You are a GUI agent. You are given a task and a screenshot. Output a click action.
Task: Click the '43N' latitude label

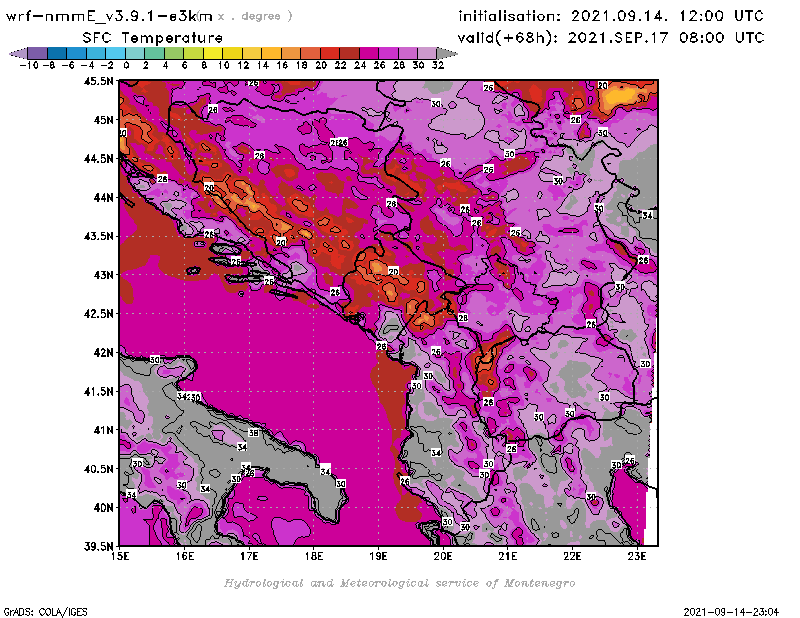click(103, 275)
